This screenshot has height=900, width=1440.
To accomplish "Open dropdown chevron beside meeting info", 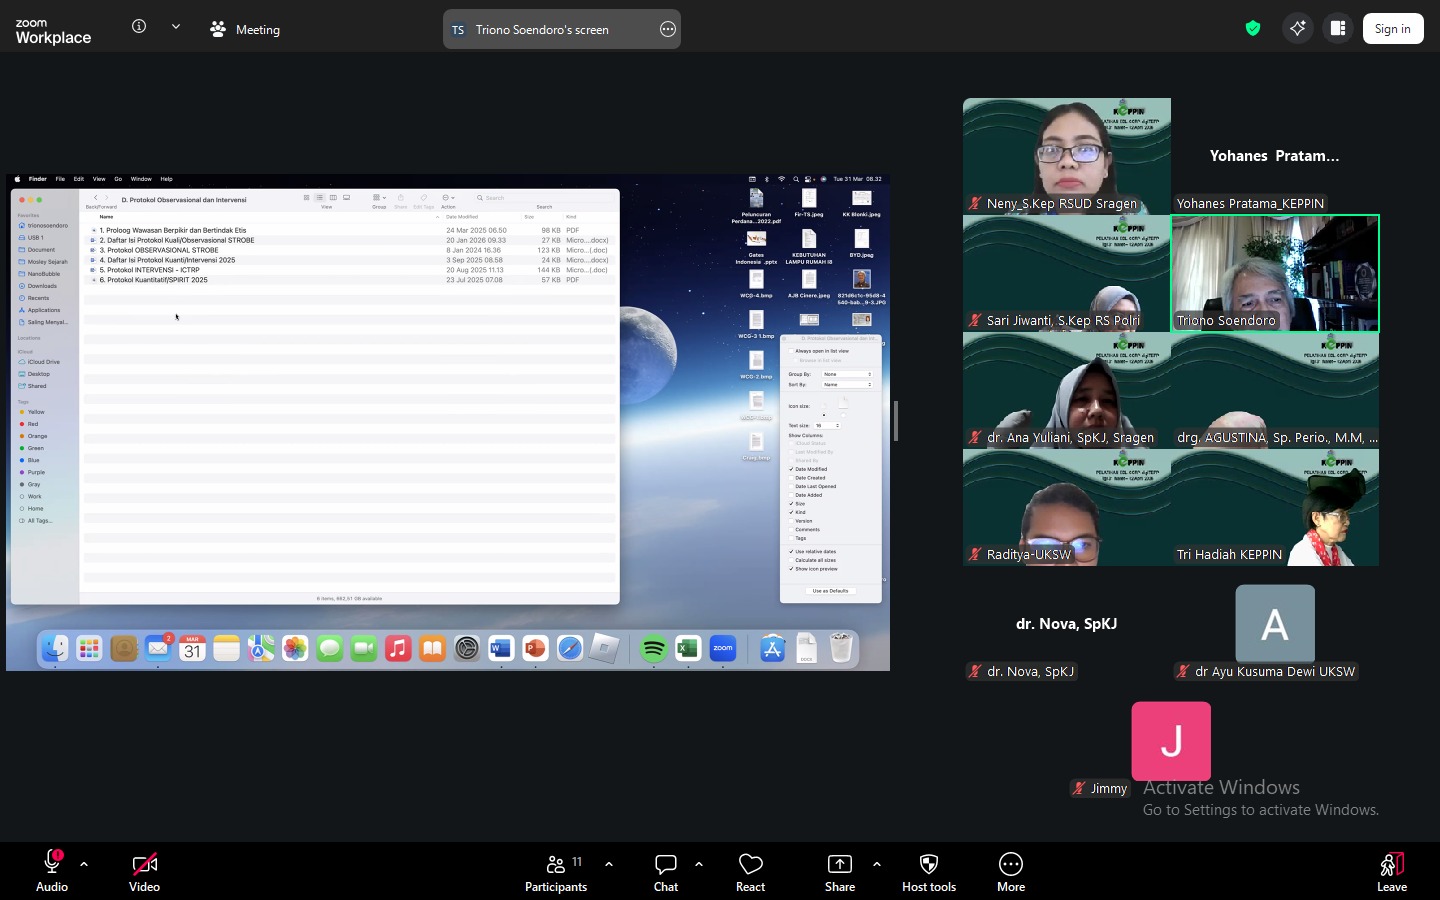I will 176,27.
